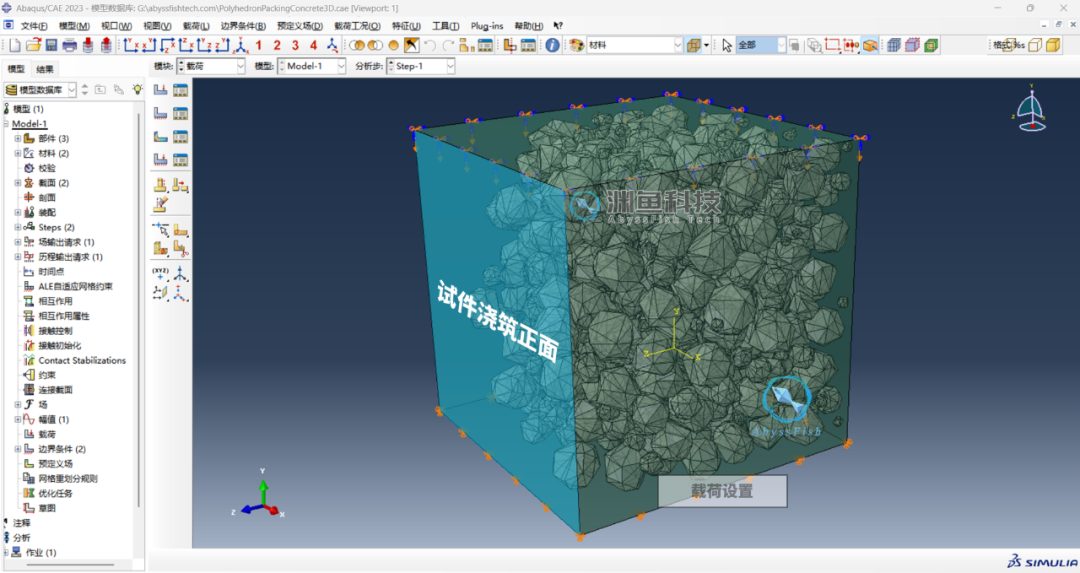Expand the 边界条件 (2) tree node

pyautogui.click(x=18, y=449)
